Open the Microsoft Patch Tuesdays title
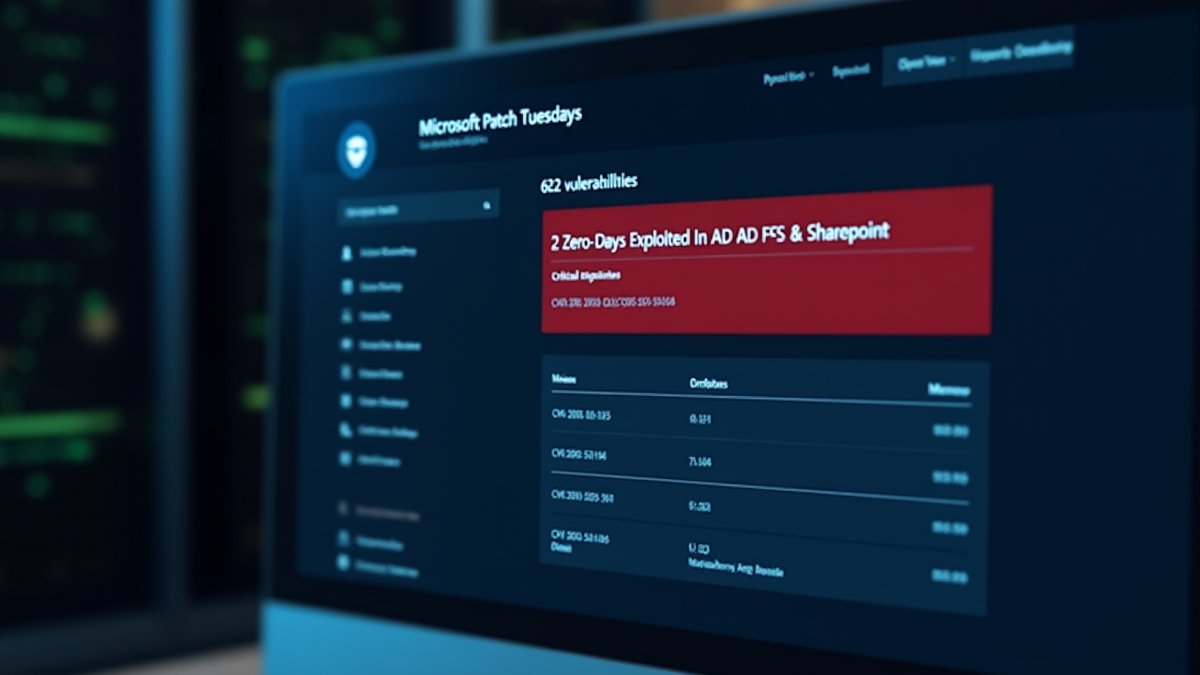Image resolution: width=1200 pixels, height=675 pixels. [500, 122]
